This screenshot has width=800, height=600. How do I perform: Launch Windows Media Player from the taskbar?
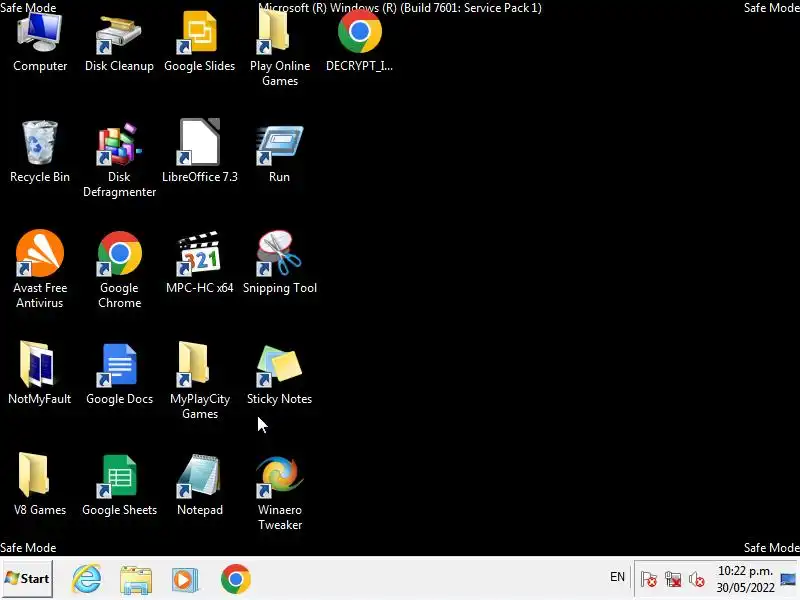[185, 580]
